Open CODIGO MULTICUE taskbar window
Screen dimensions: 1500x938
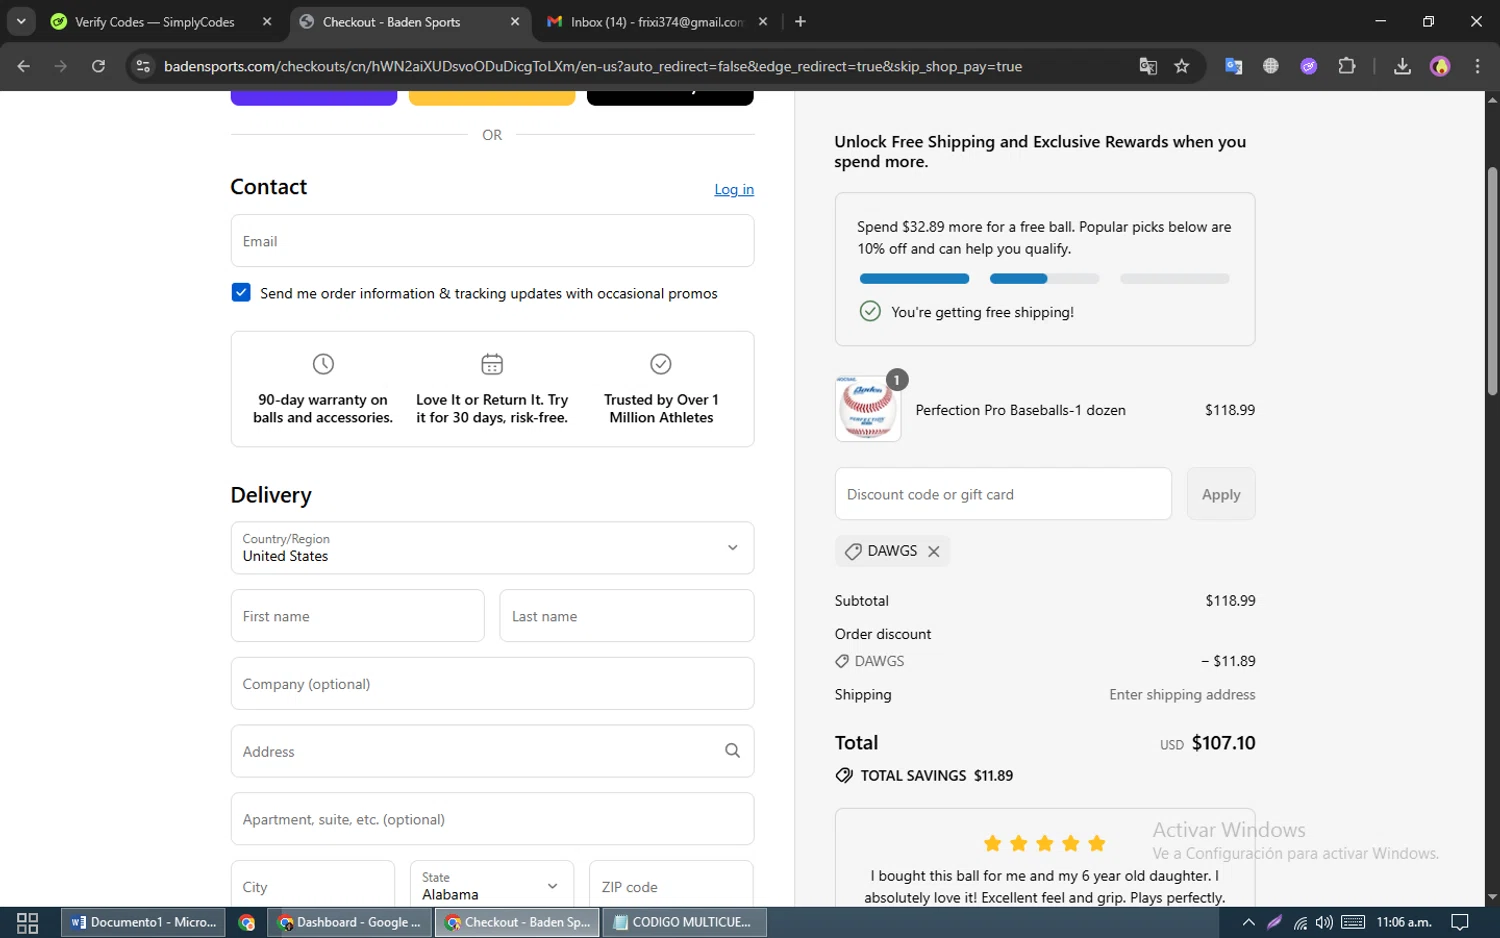coord(685,922)
